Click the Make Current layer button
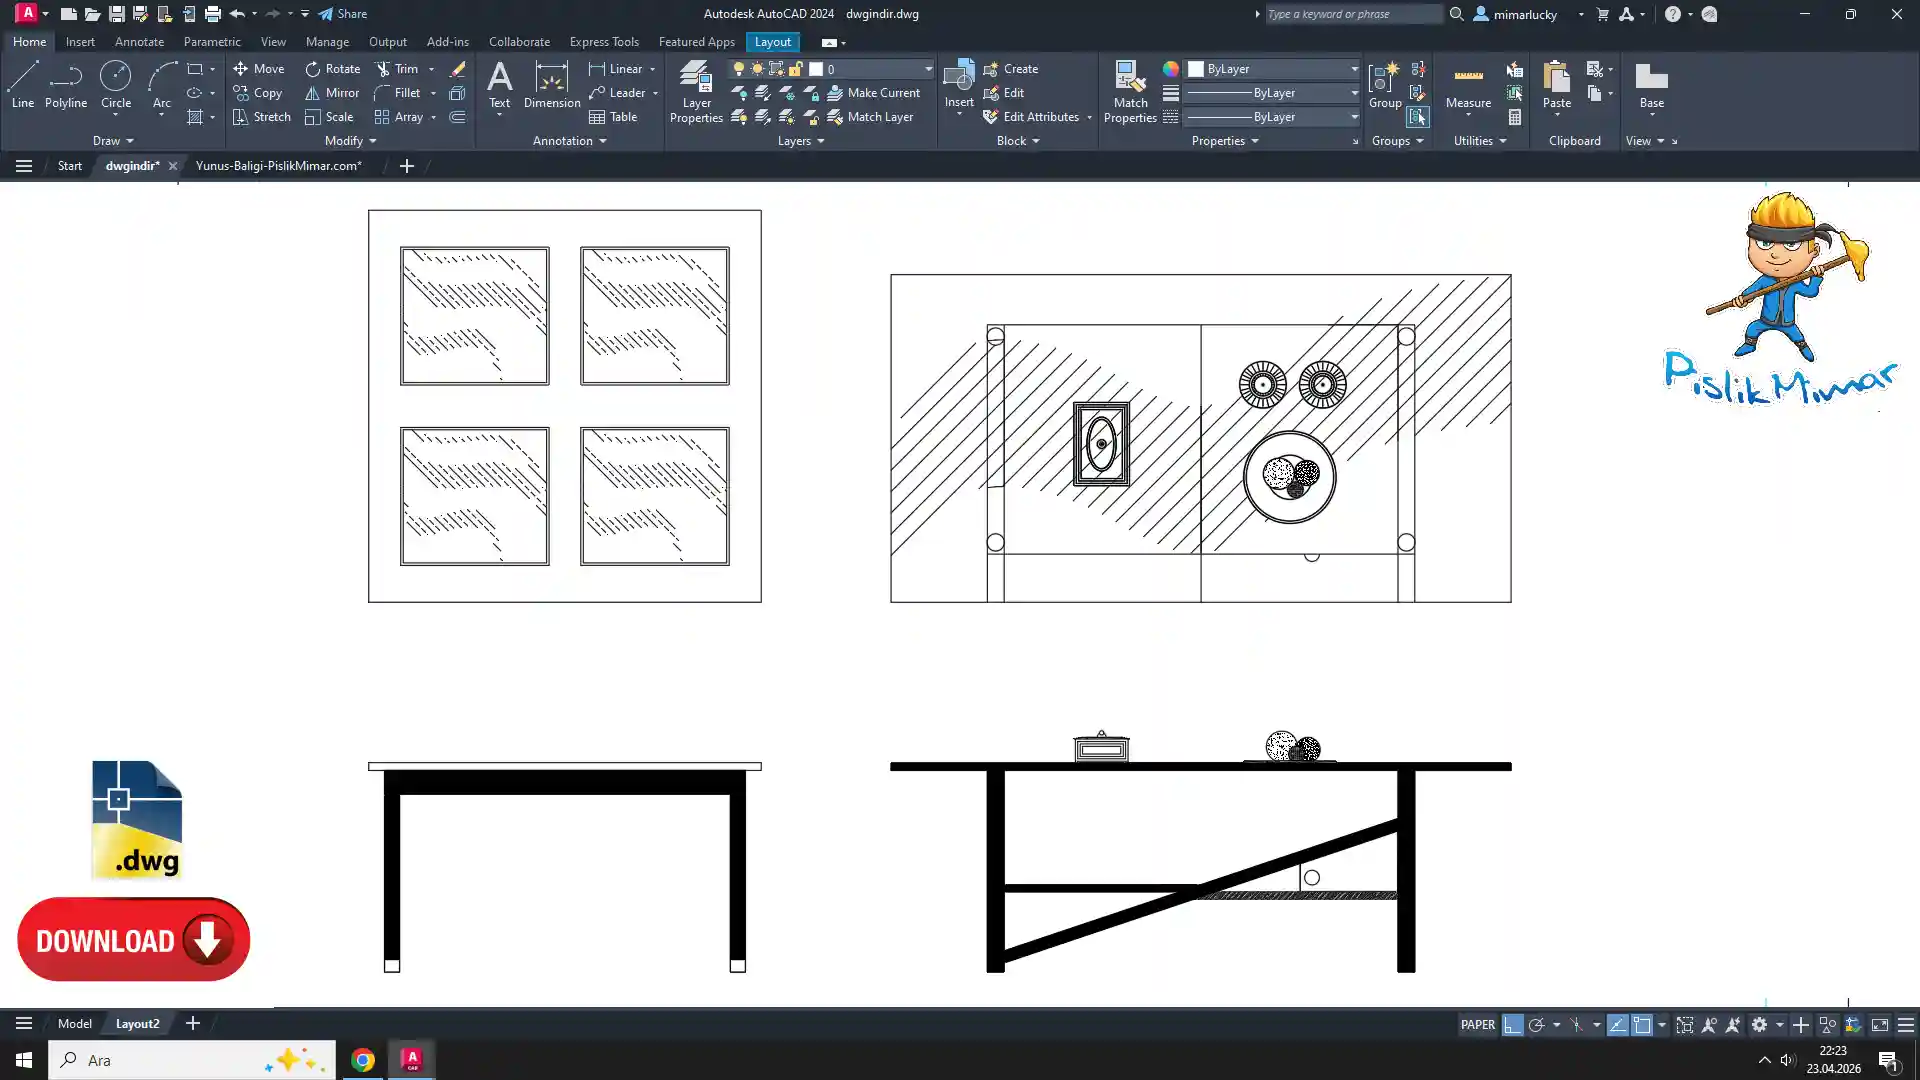 tap(873, 93)
